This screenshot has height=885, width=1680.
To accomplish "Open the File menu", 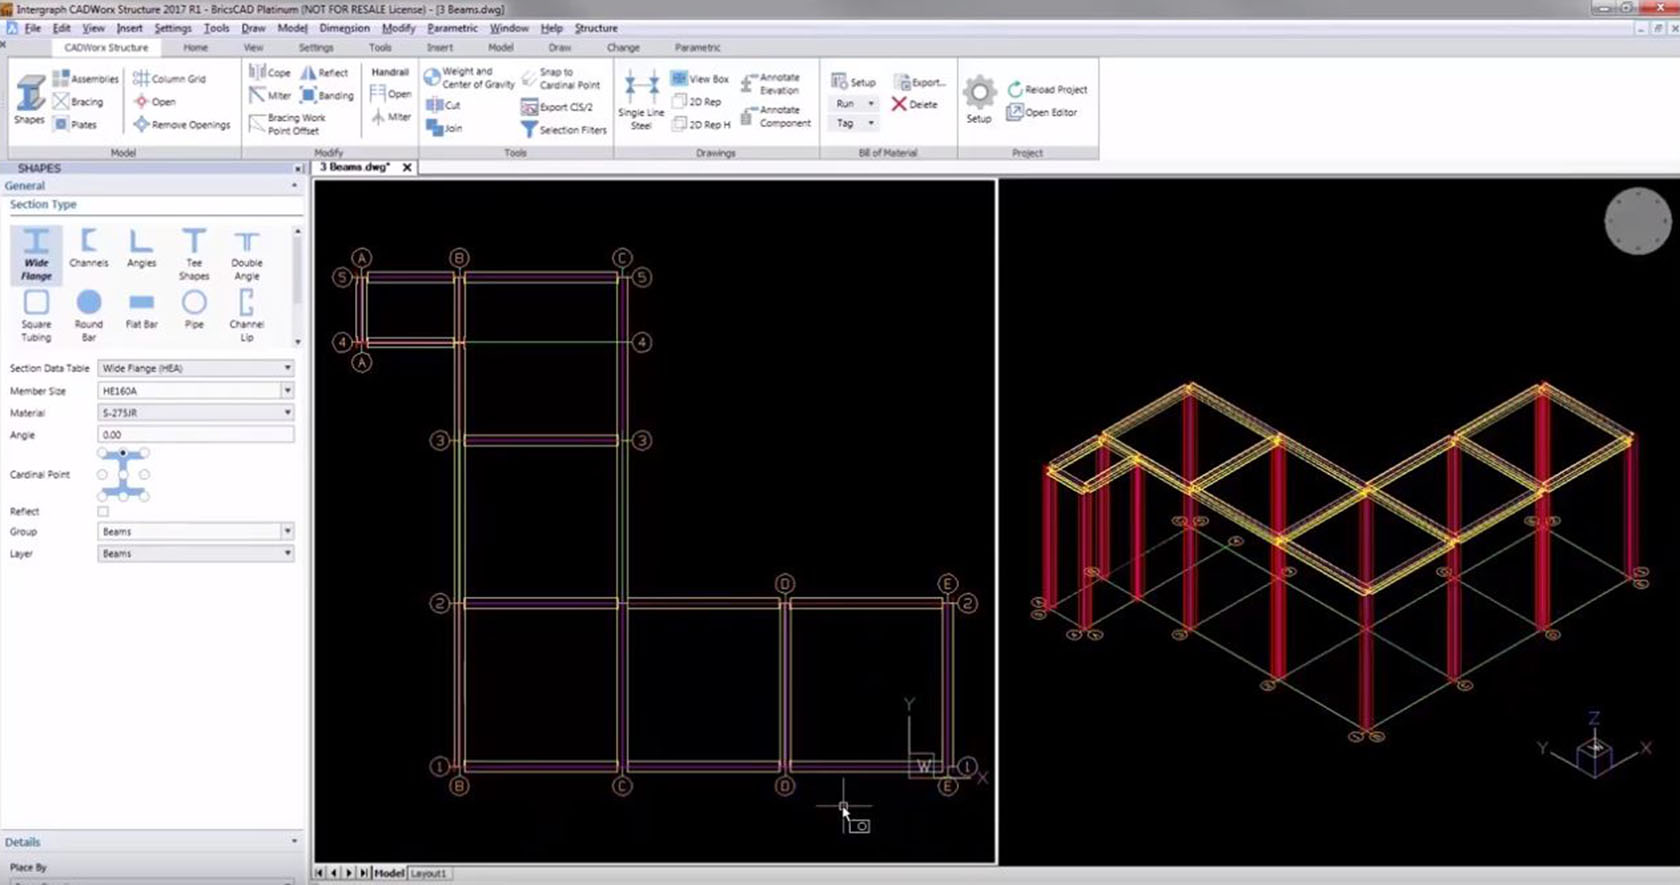I will point(33,28).
